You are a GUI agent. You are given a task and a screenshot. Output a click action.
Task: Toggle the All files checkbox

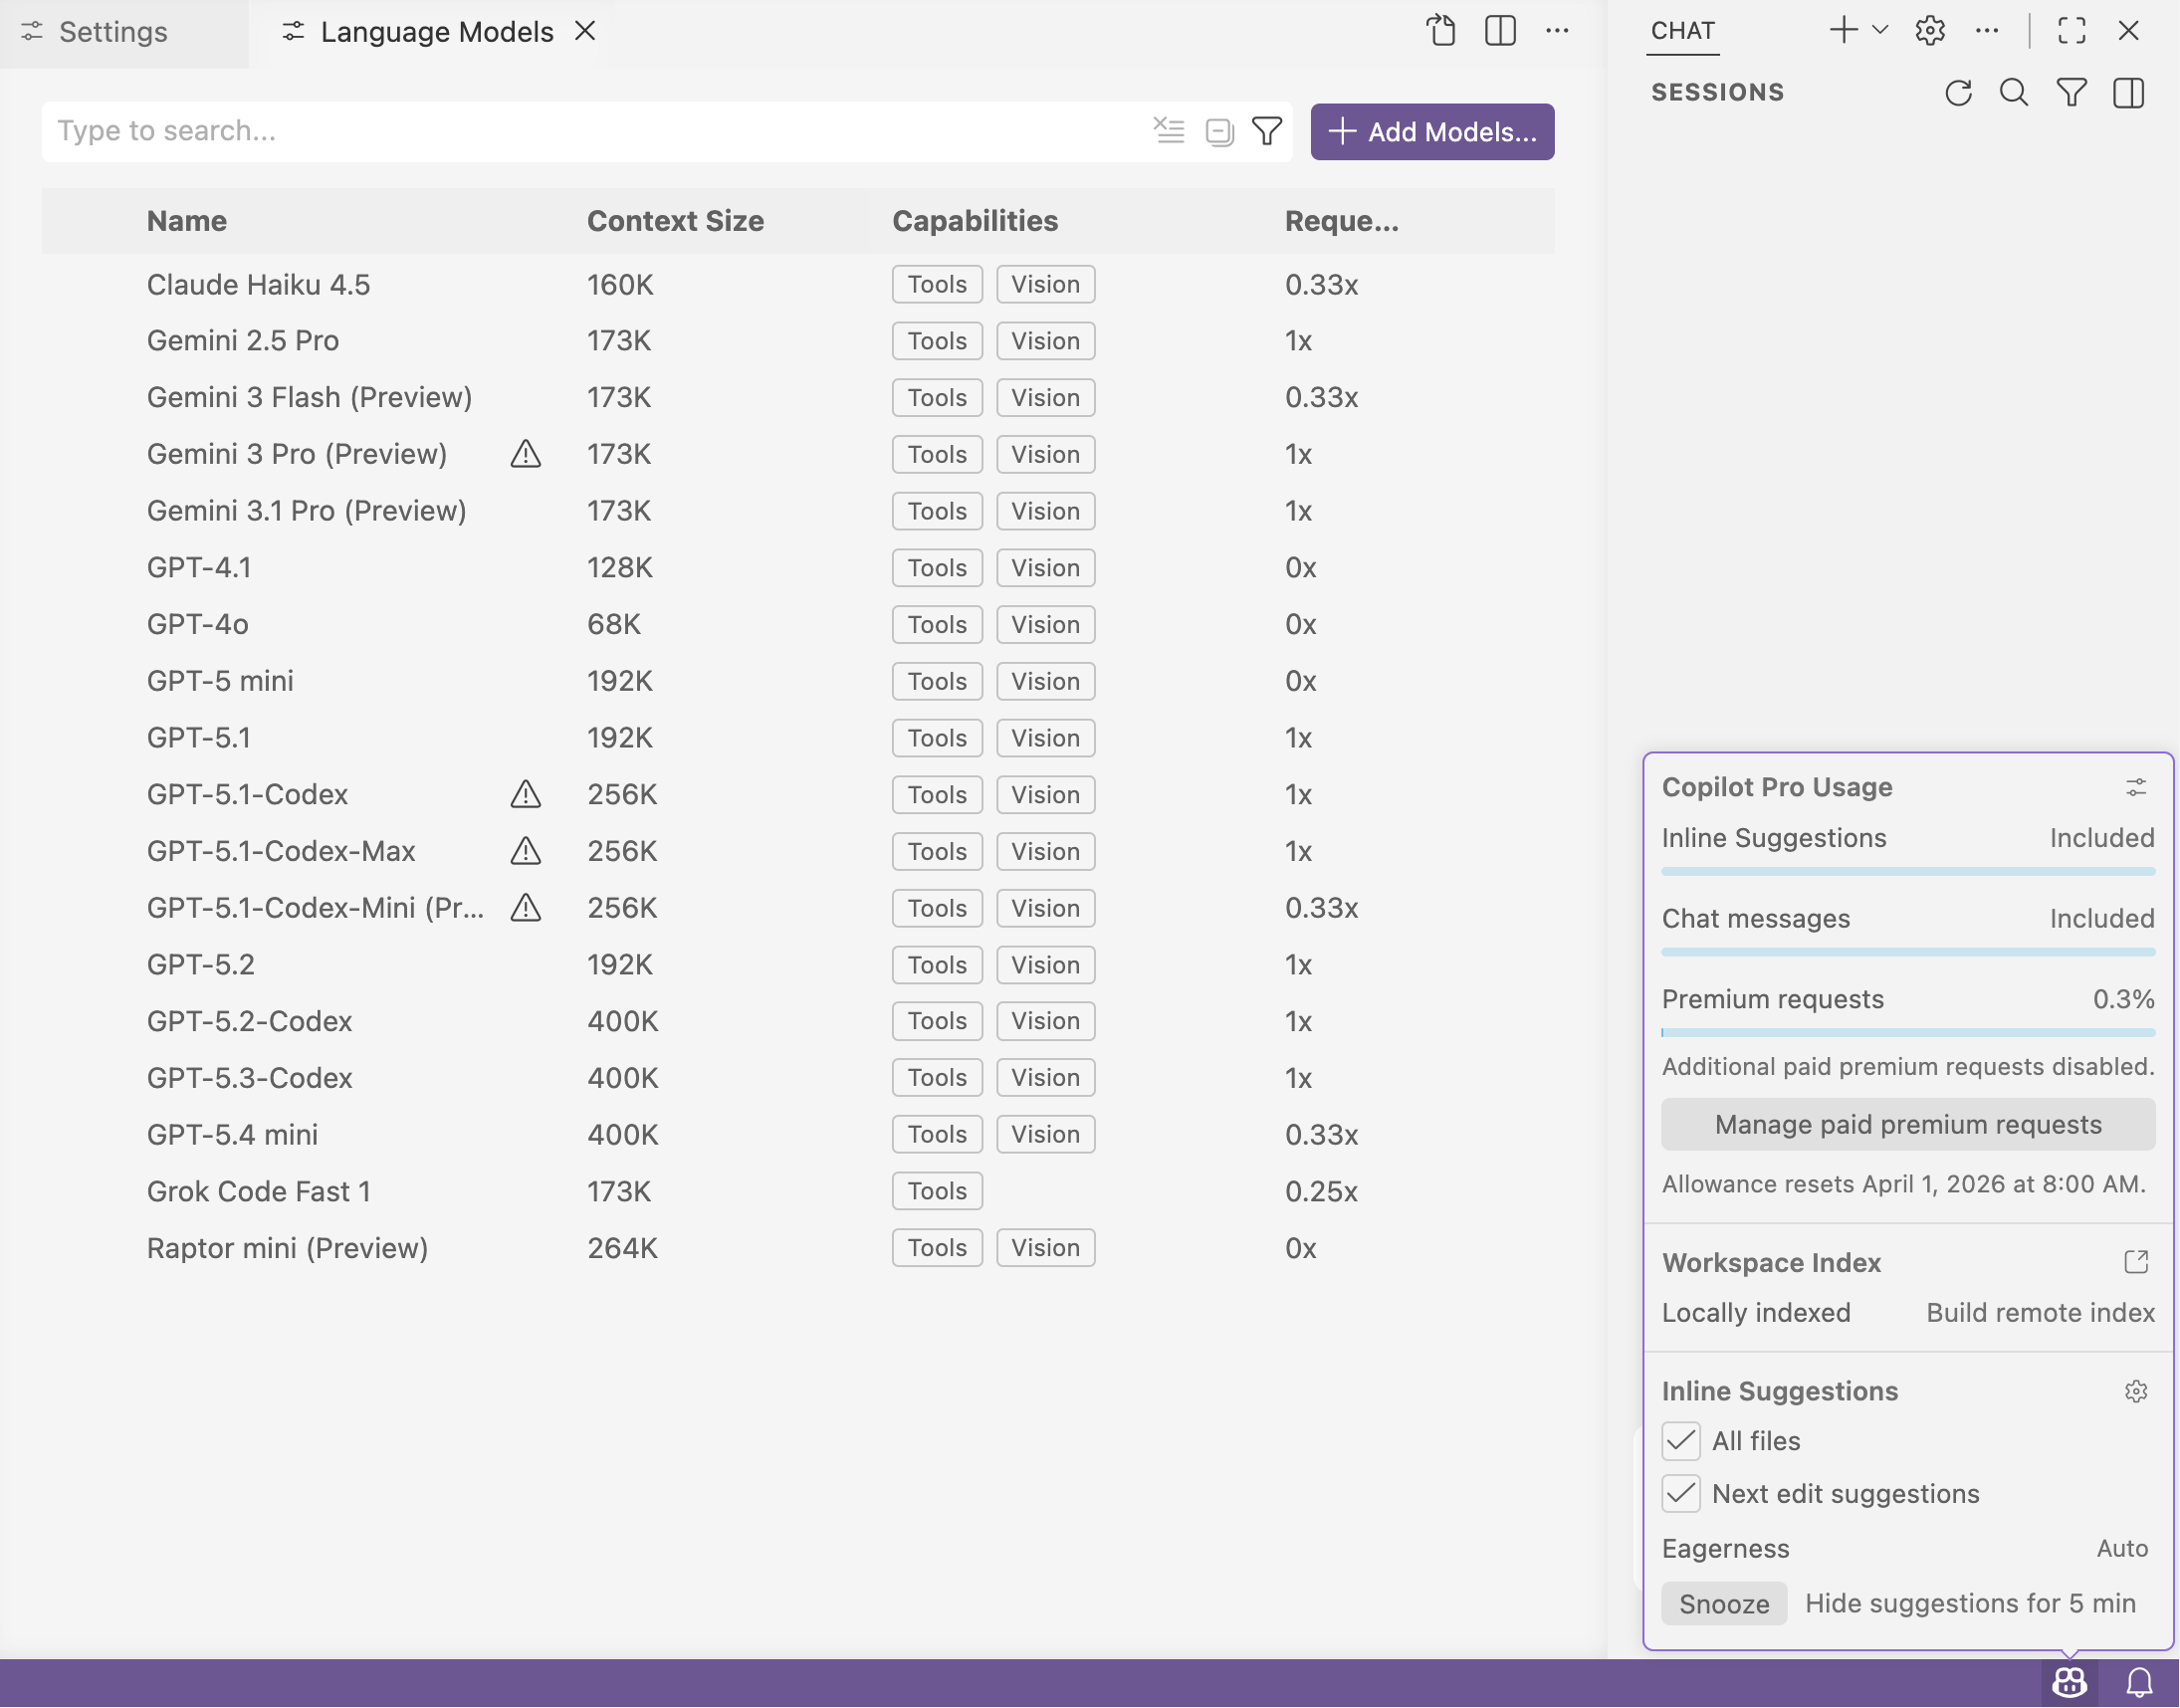(x=1681, y=1441)
